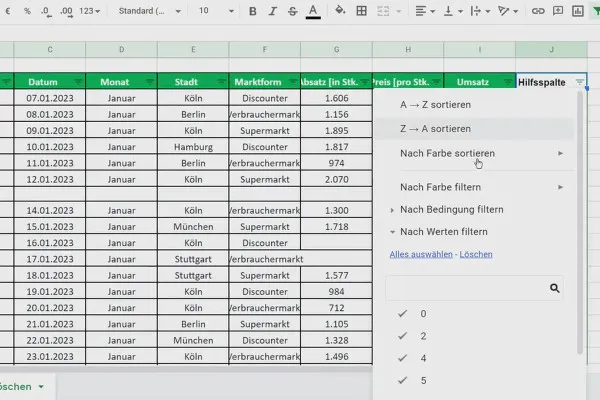Open Nach Farbe filtern submenu
Image resolution: width=600 pixels, height=400 pixels.
(474, 187)
